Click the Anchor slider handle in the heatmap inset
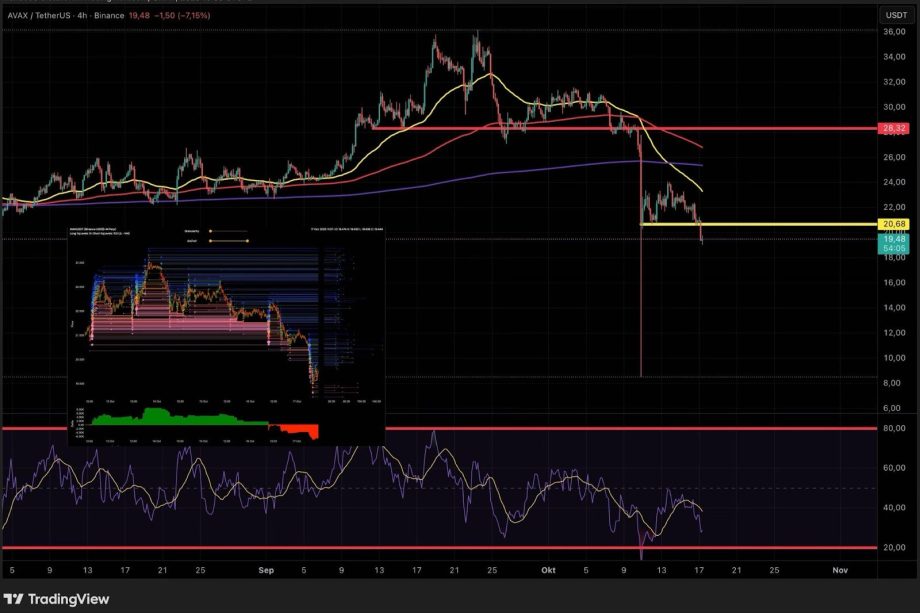 [x=247, y=241]
